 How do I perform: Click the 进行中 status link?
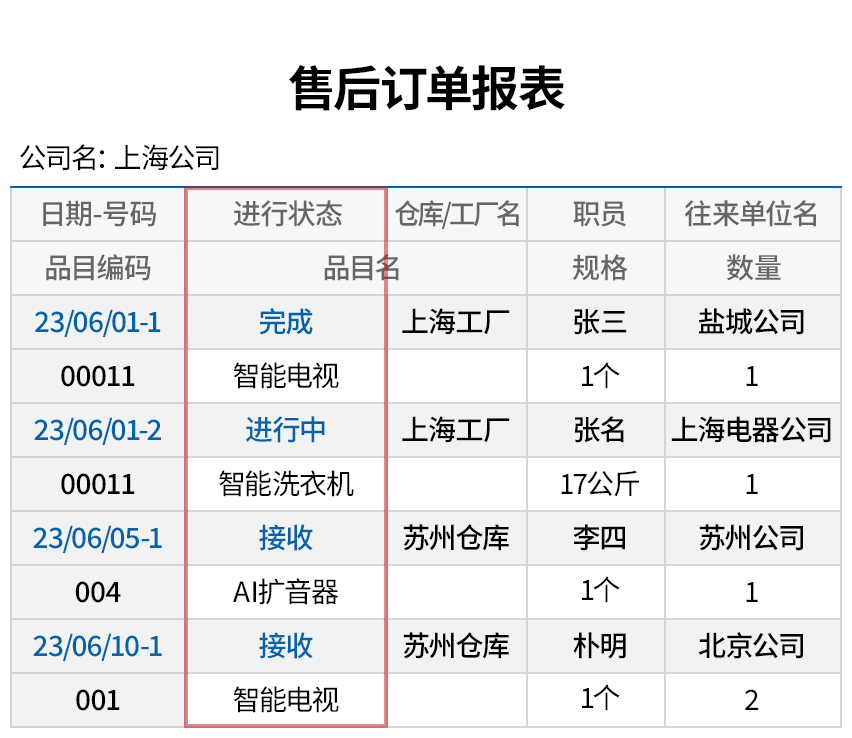point(286,430)
